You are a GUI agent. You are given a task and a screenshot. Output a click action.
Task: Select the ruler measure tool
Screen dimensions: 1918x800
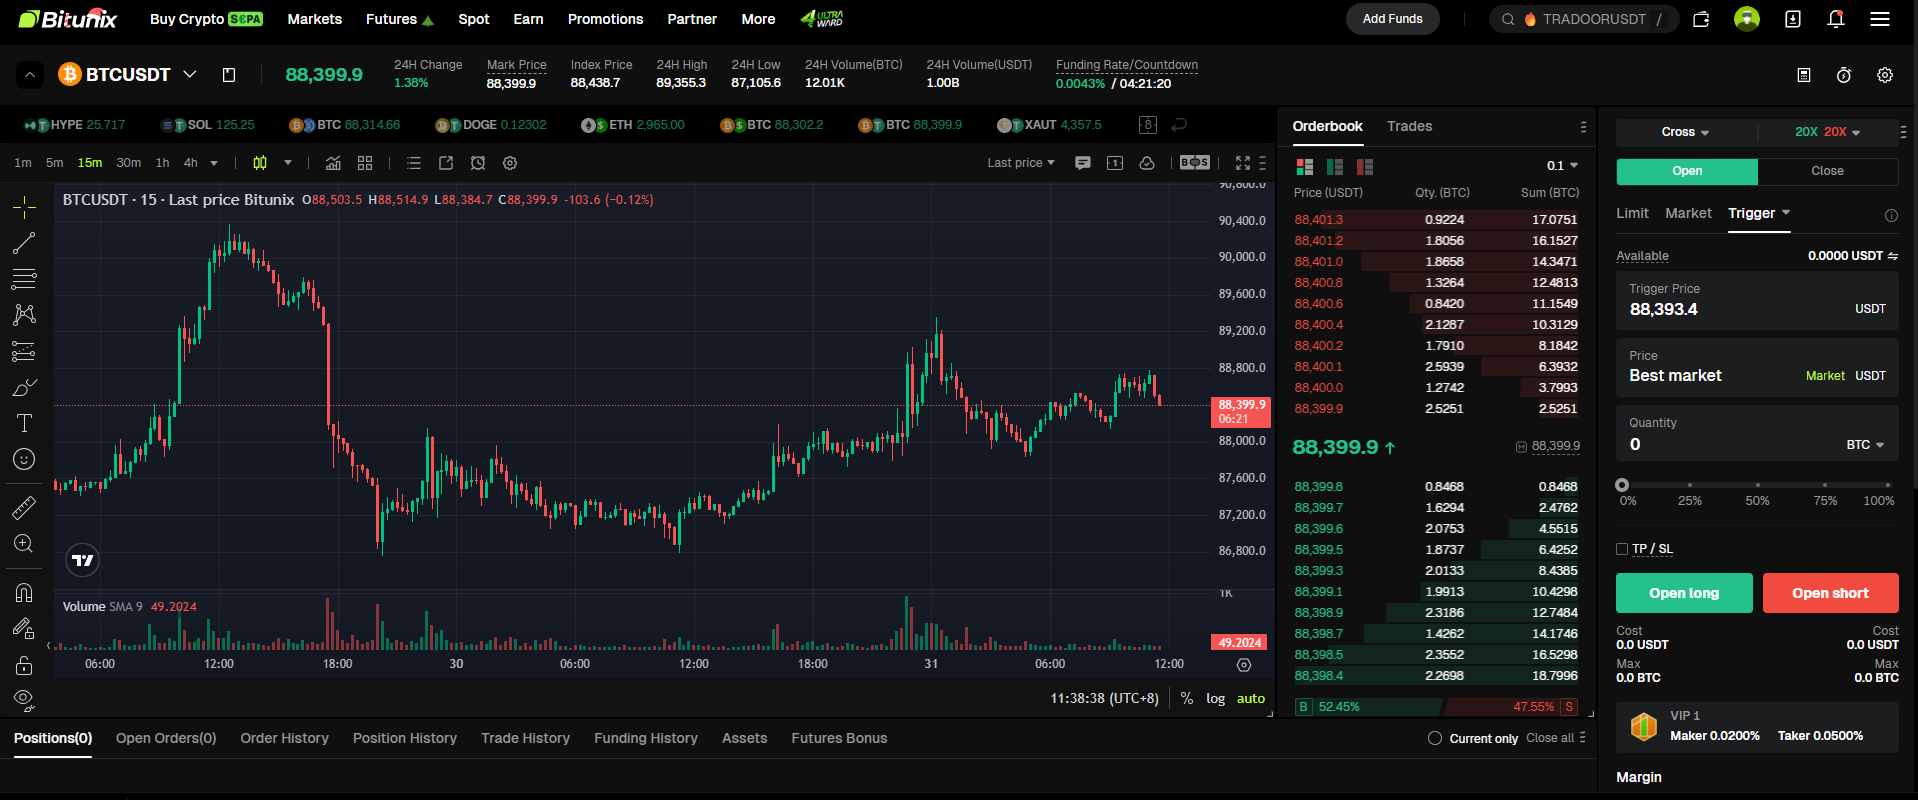(24, 508)
